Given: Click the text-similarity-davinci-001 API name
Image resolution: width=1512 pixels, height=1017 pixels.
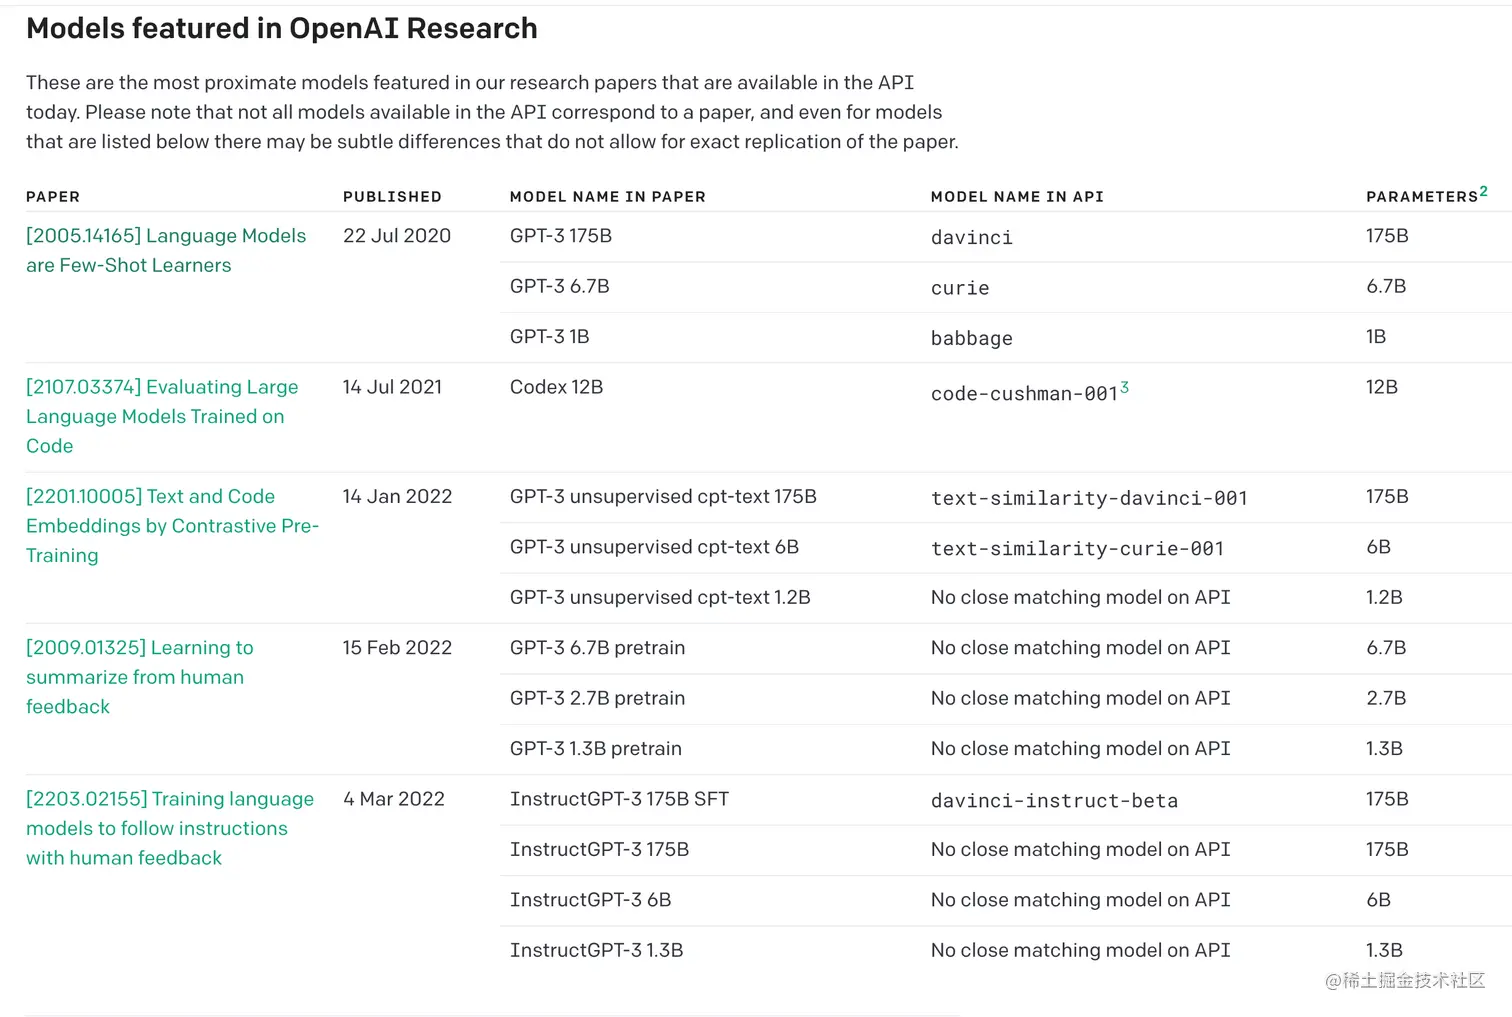Looking at the screenshot, I should 1089,498.
